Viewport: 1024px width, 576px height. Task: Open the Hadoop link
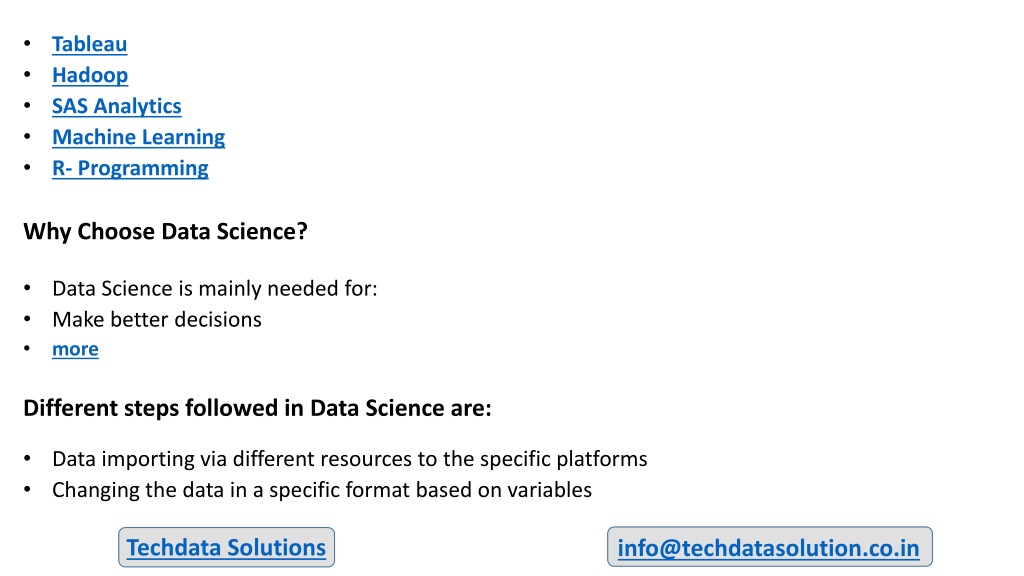pyautogui.click(x=90, y=75)
